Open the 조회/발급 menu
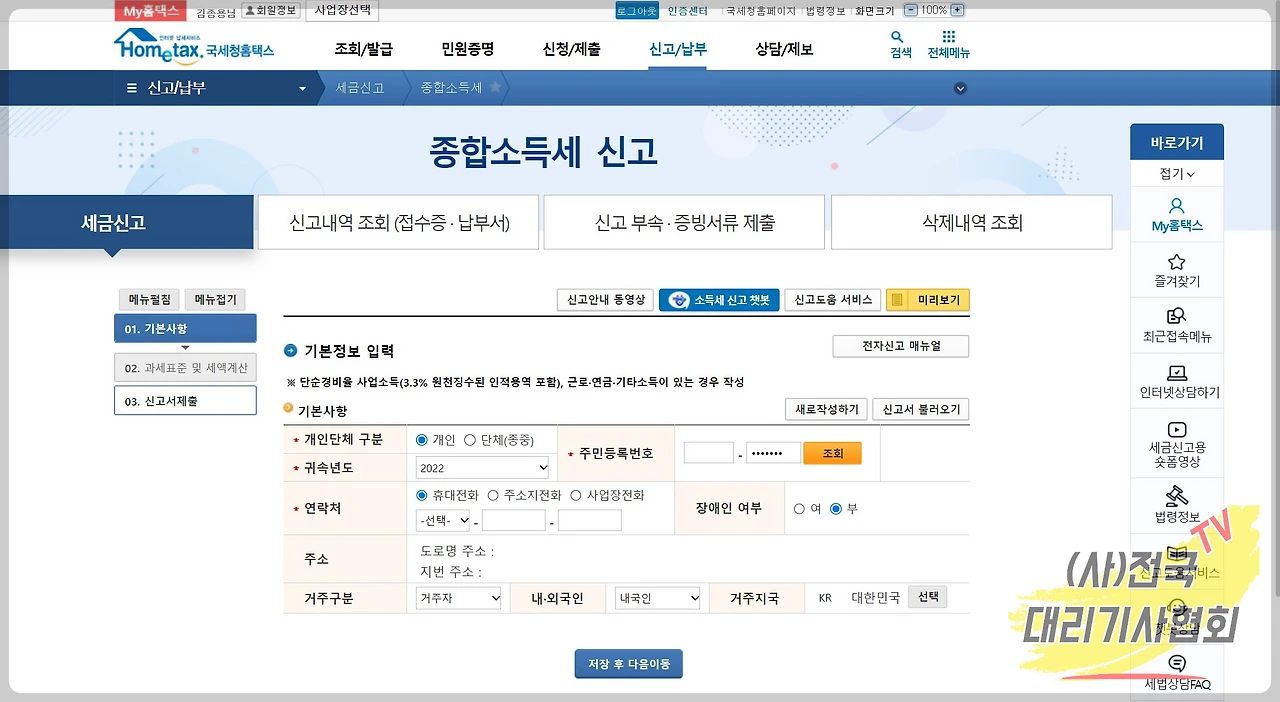The width and height of the screenshot is (1280, 702). pyautogui.click(x=363, y=49)
